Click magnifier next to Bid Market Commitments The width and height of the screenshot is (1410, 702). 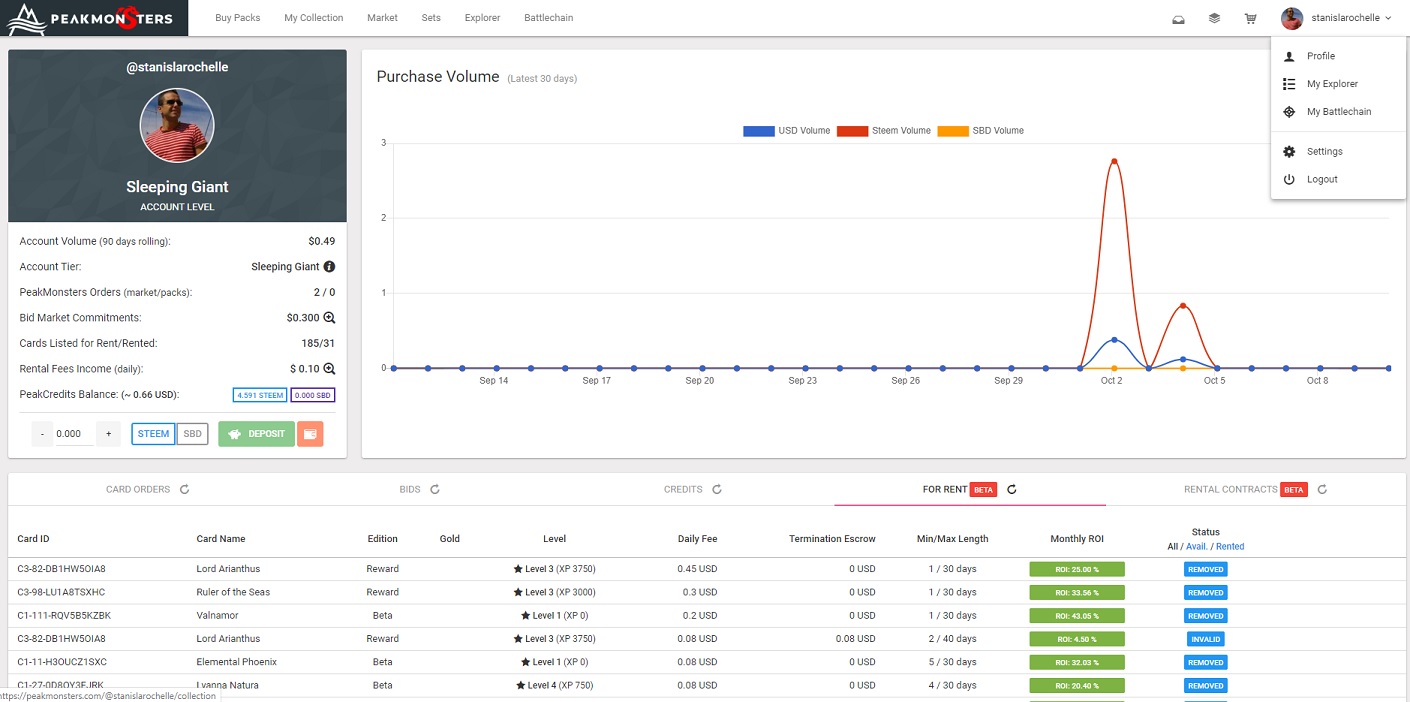pos(329,318)
